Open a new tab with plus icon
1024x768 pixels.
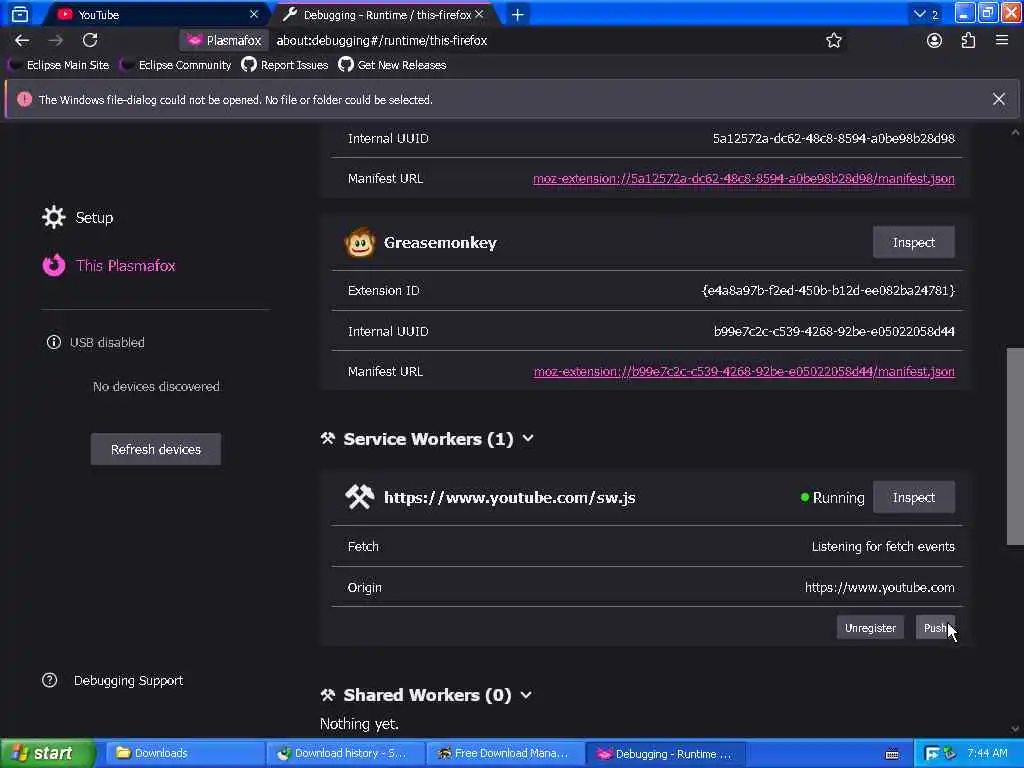pyautogui.click(x=517, y=14)
